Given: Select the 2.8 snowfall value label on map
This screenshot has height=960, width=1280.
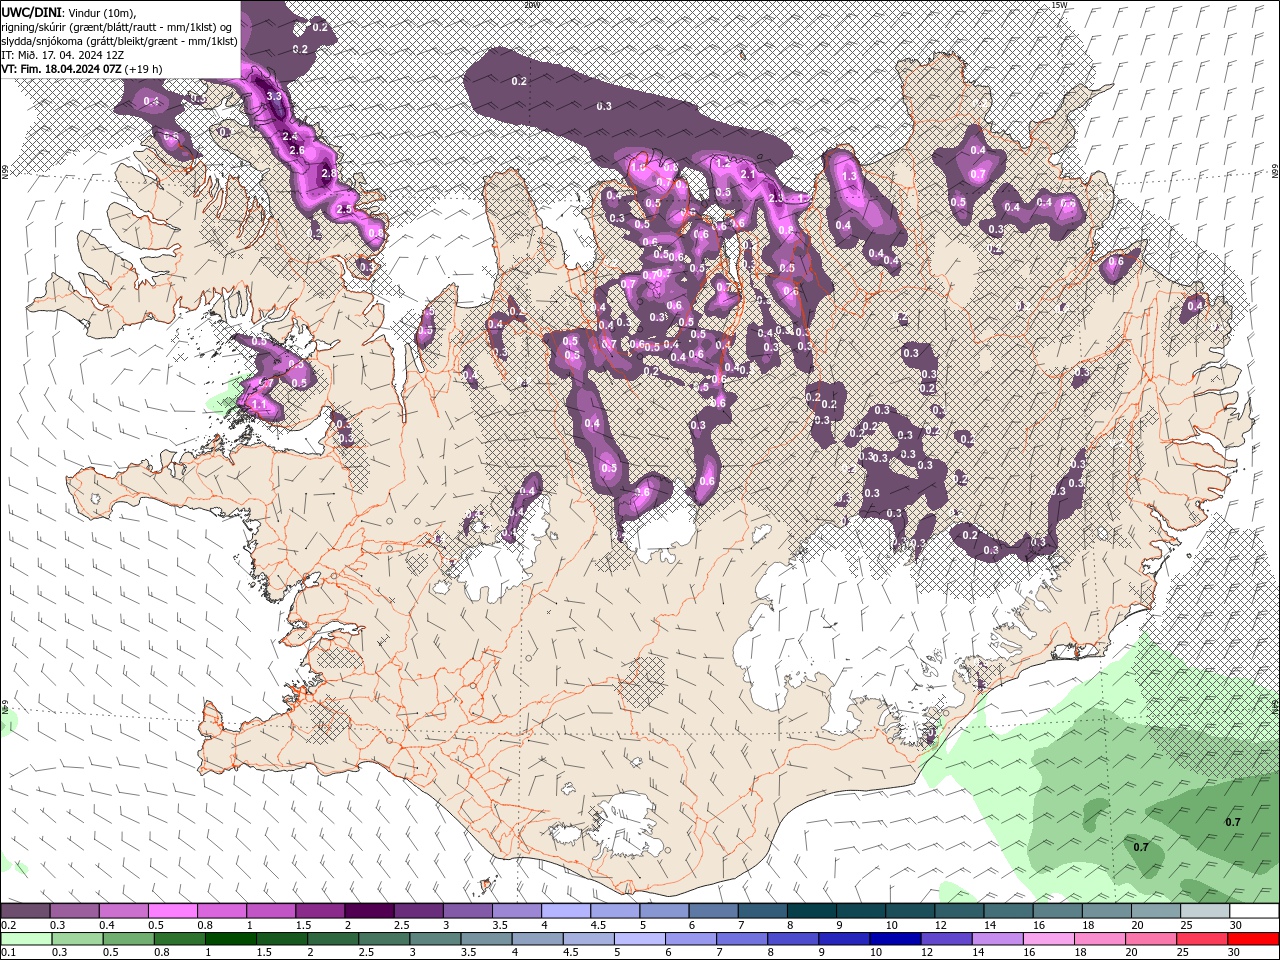Looking at the screenshot, I should pos(328,173).
